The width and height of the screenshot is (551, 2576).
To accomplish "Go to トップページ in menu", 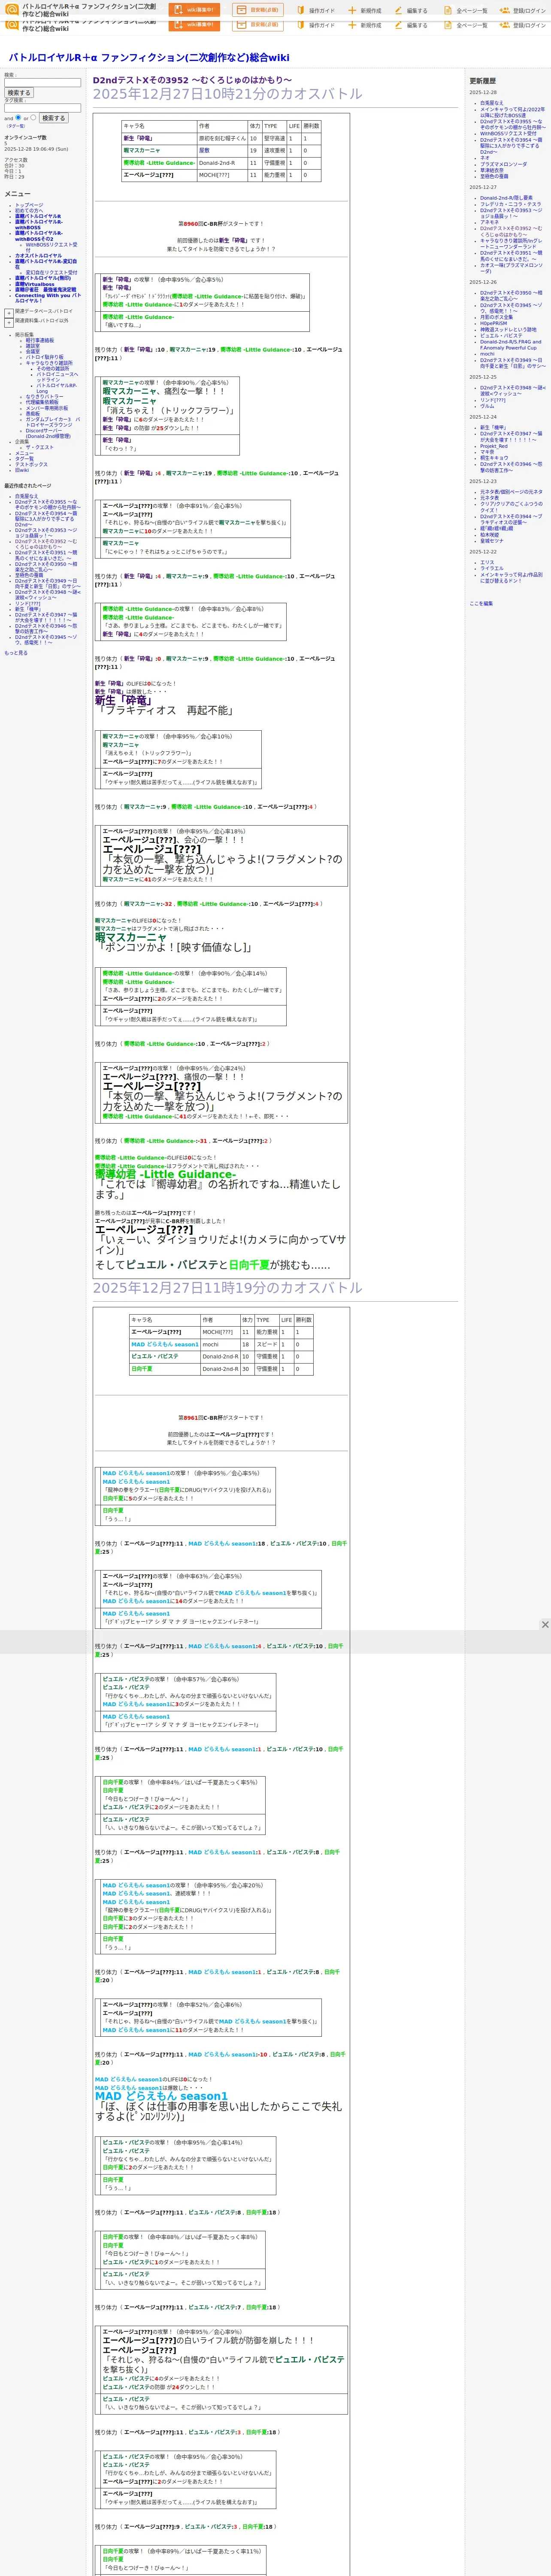I will pyautogui.click(x=29, y=205).
